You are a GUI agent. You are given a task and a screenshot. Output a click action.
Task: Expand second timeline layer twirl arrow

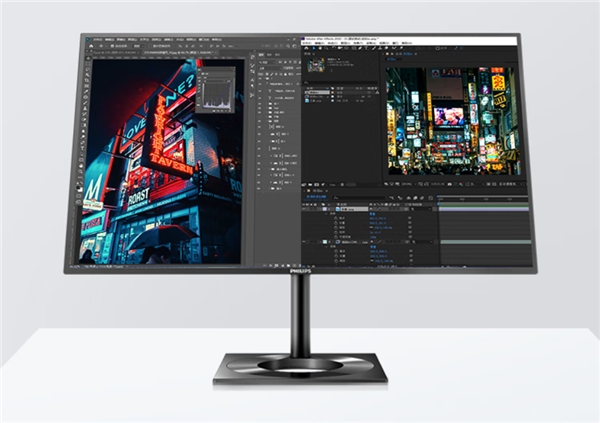pyautogui.click(x=321, y=242)
